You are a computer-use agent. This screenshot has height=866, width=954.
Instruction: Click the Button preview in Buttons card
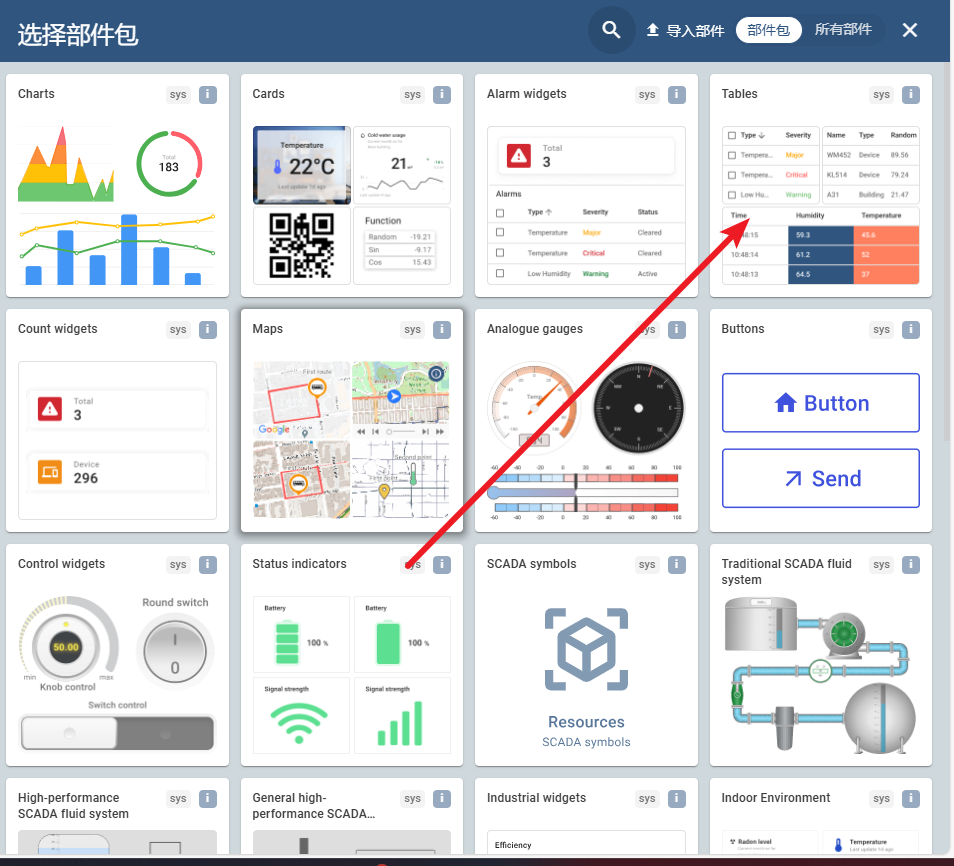820,403
